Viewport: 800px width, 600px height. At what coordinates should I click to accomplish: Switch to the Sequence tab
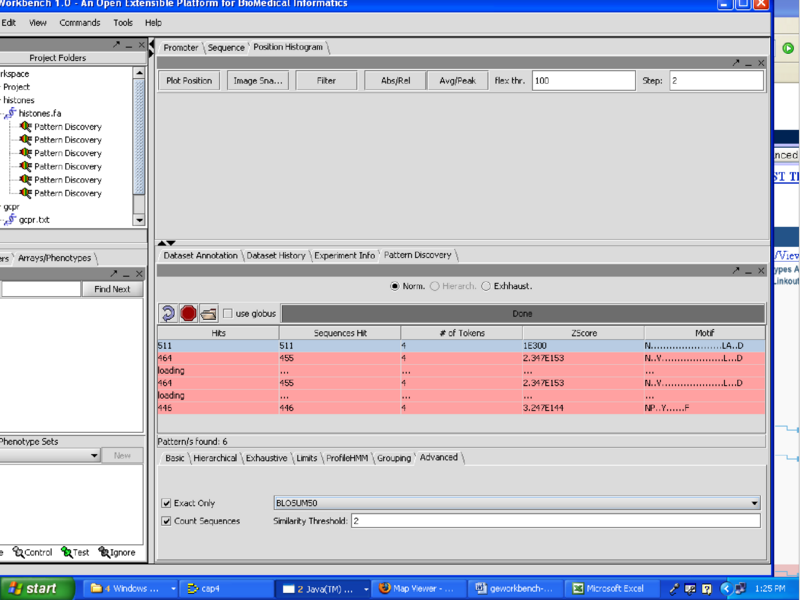[x=225, y=48]
